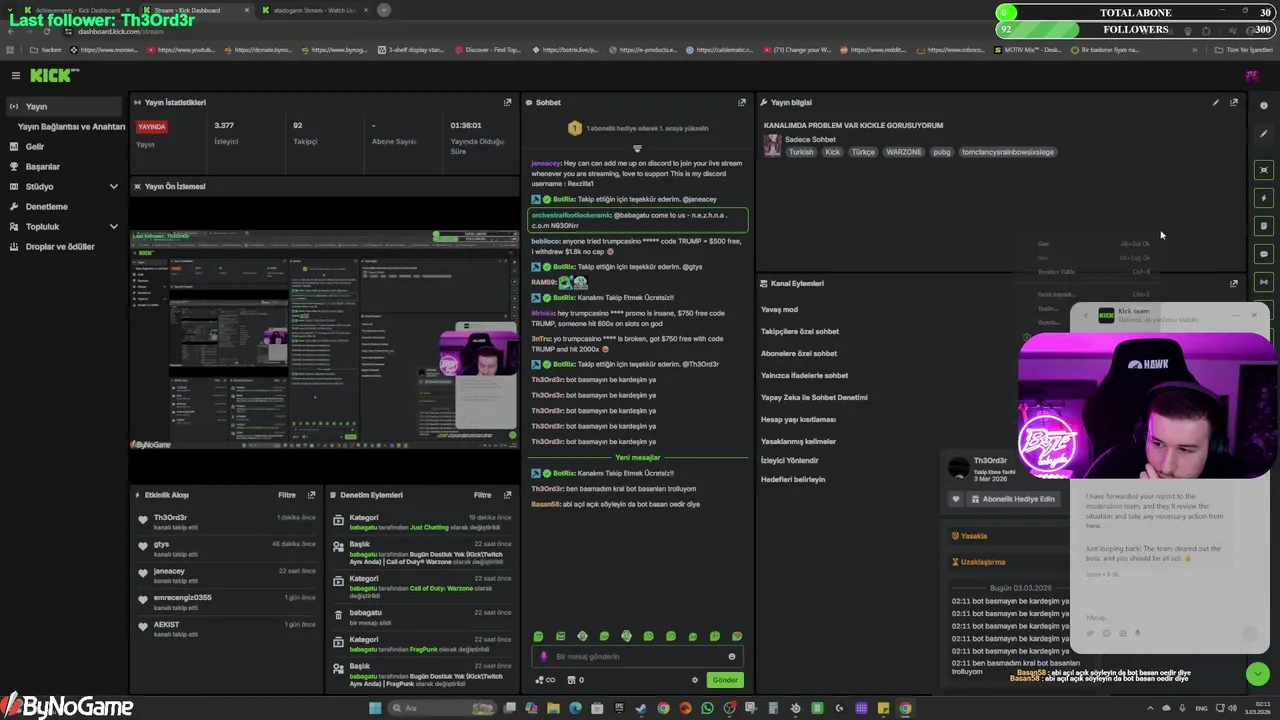This screenshot has height=720, width=1280.
Task: Click the profile avatar at top right
Action: pyautogui.click(x=1251, y=76)
